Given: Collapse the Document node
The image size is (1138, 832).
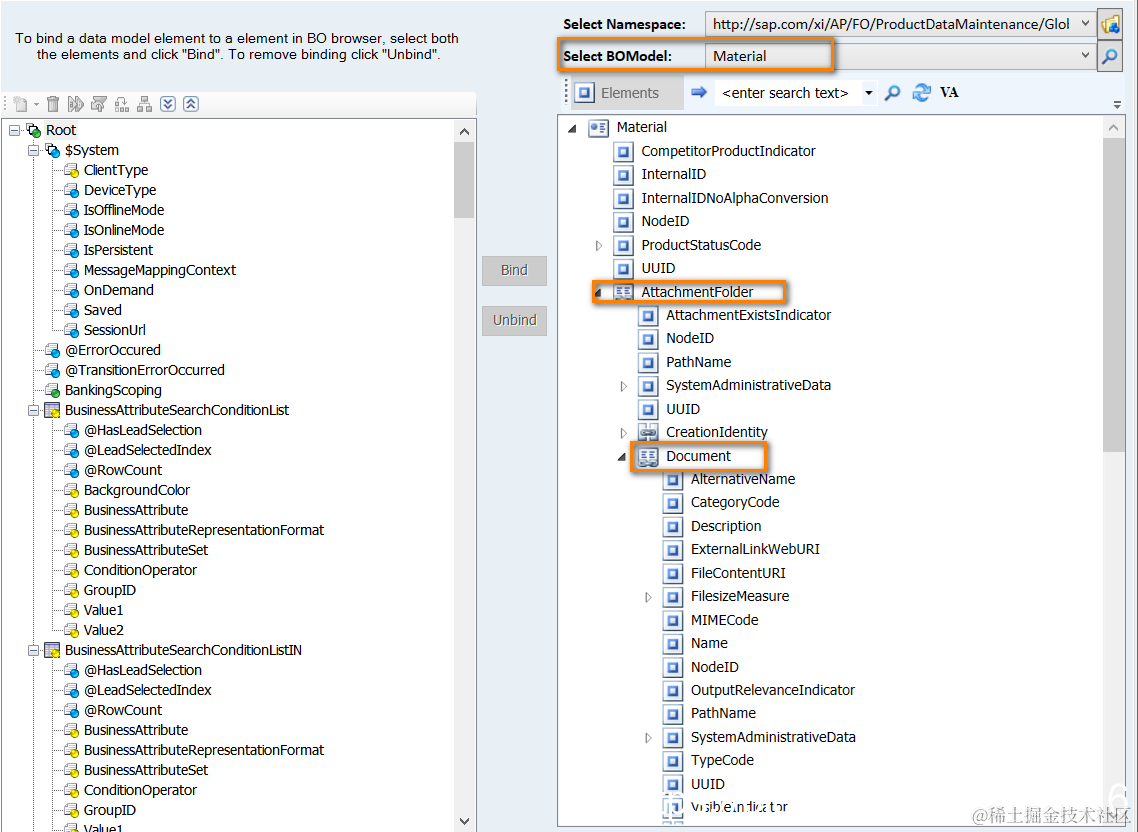Looking at the screenshot, I should 622,457.
